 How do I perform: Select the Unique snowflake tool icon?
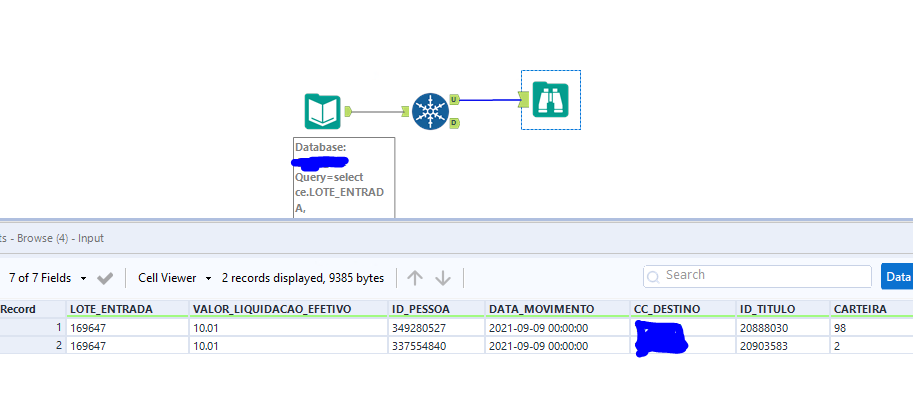click(x=430, y=111)
